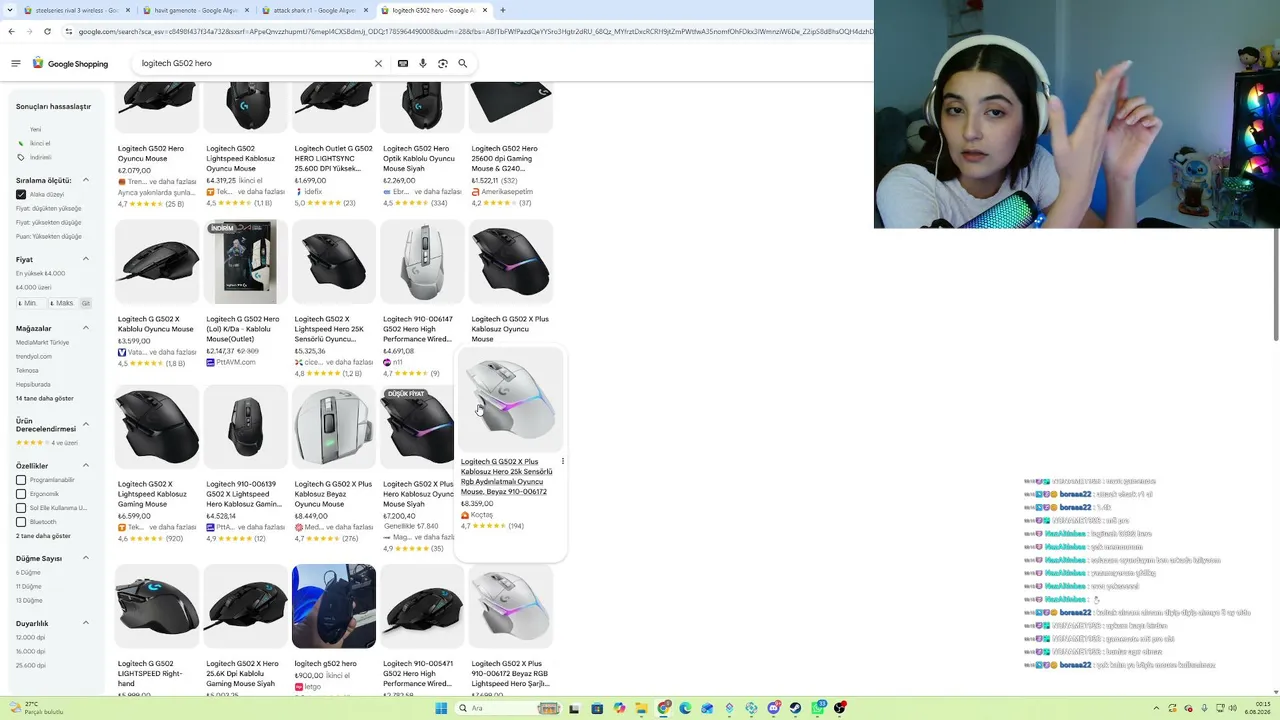Open Discord from the taskbar
Viewport: 1280px width, 720px height.
[x=774, y=708]
